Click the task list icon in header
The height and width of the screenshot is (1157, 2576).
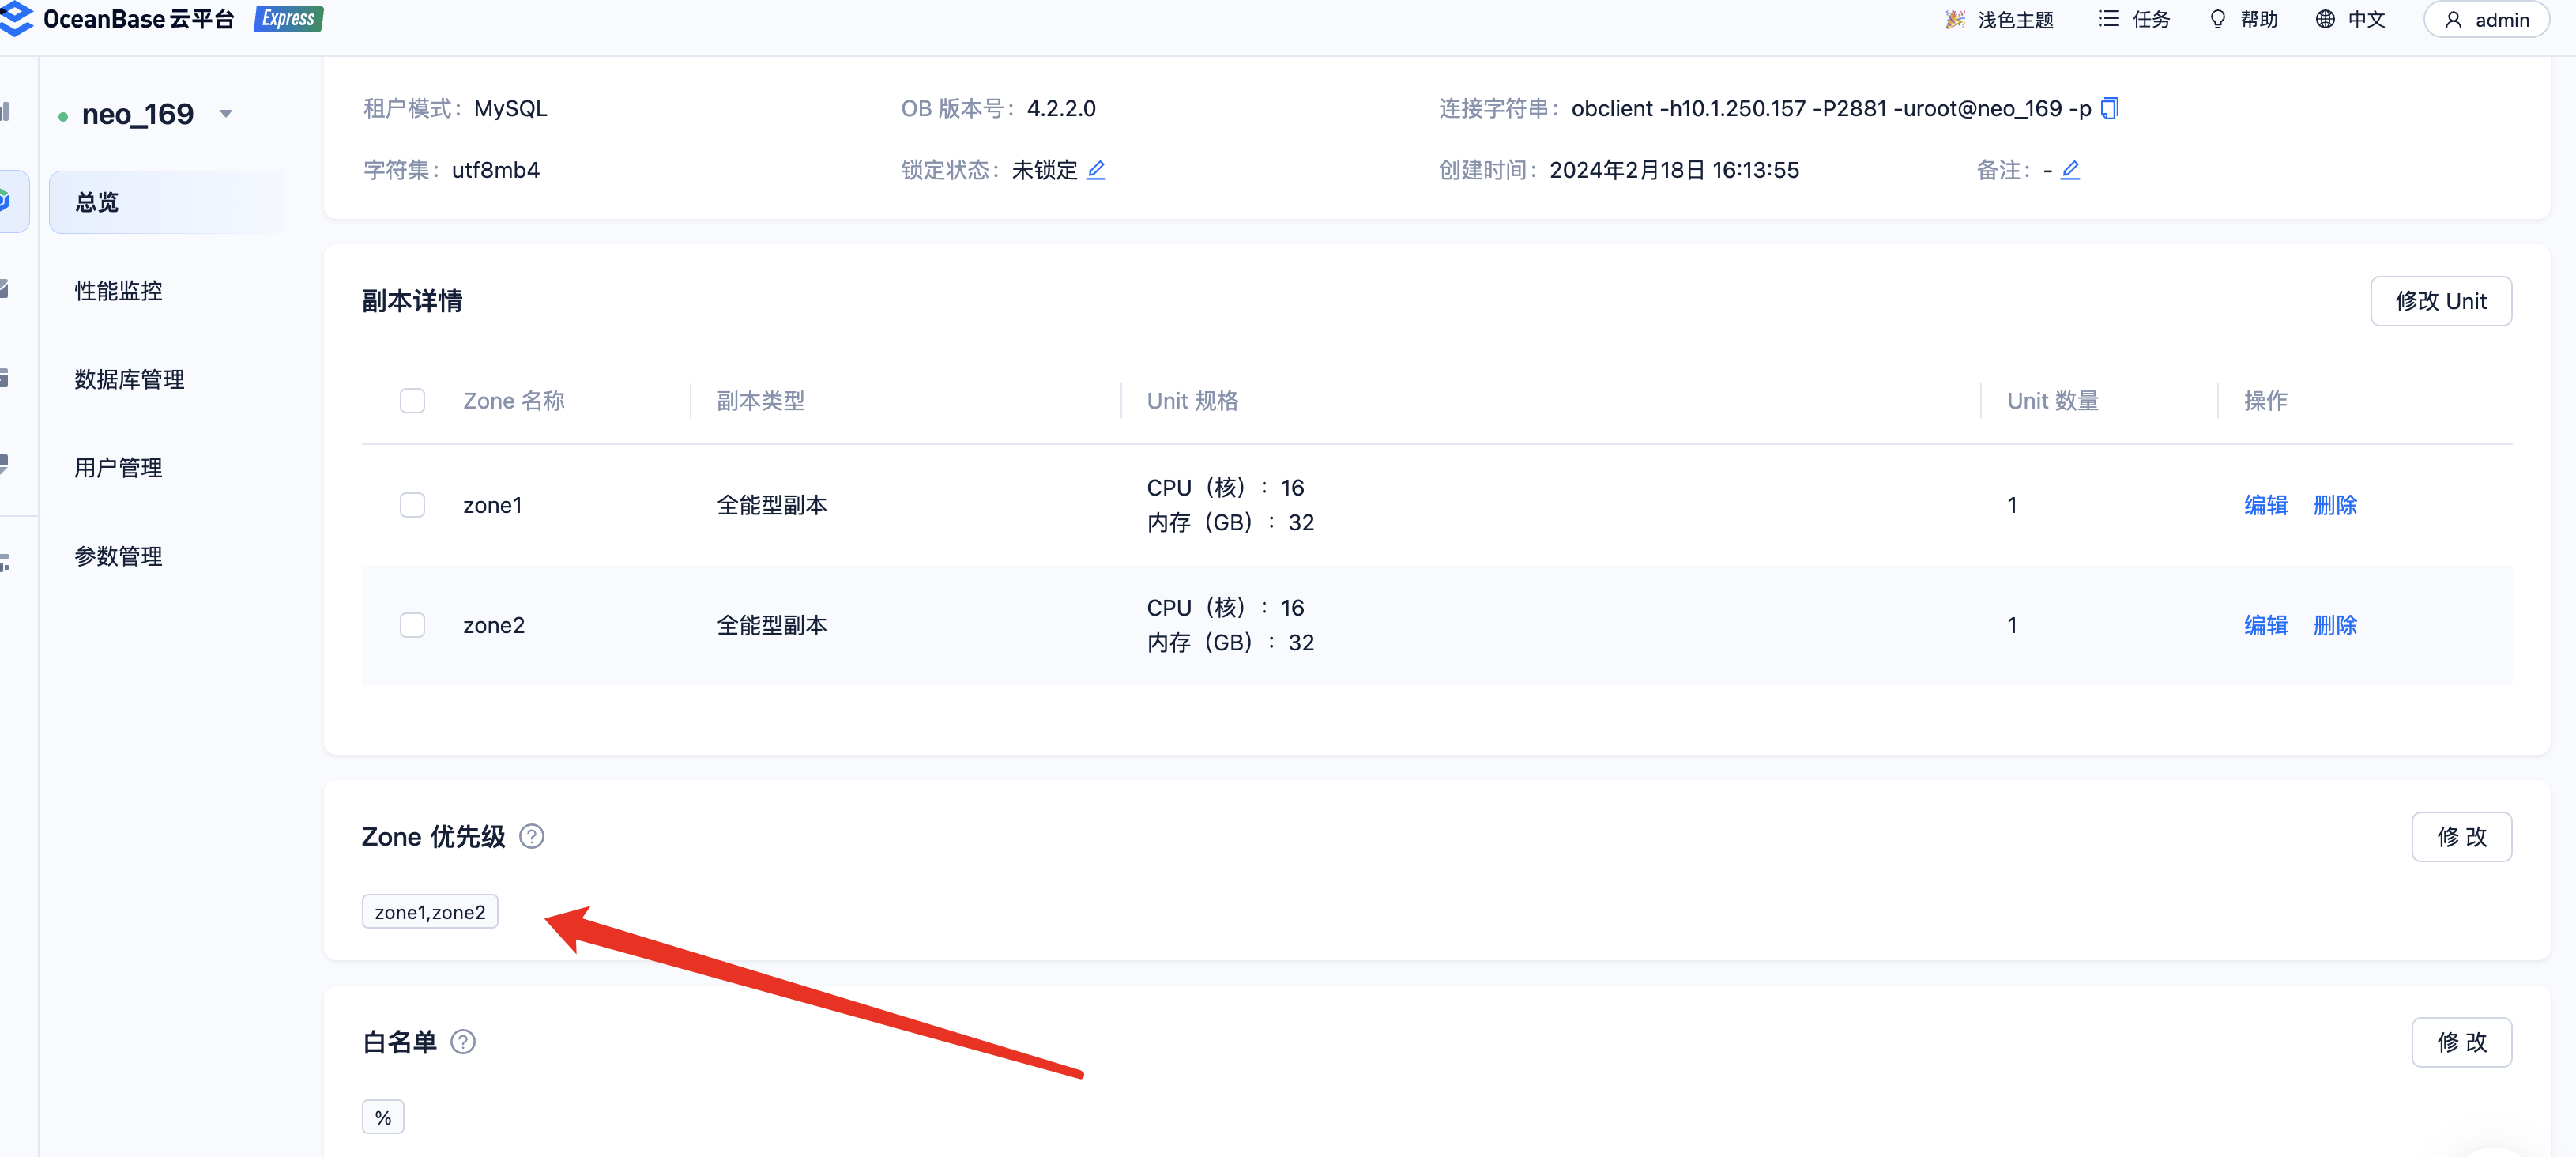[2108, 19]
